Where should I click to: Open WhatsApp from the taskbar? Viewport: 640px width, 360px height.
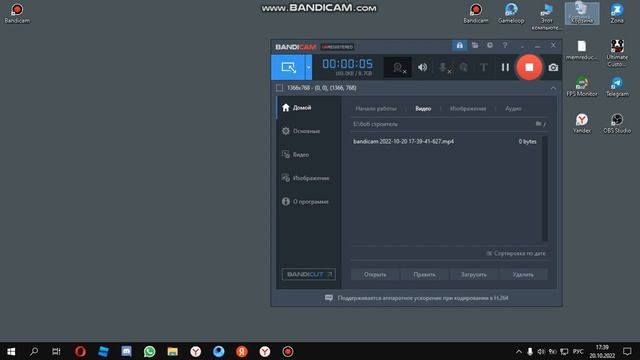pyautogui.click(x=149, y=351)
